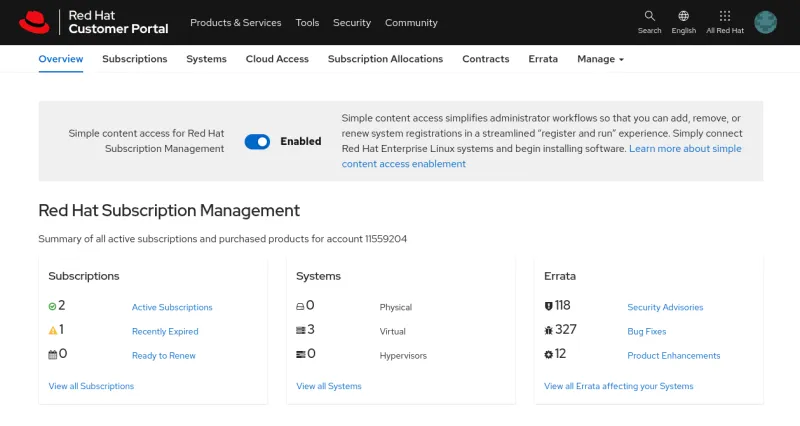Disable the simple content access toggle
This screenshot has width=800, height=426.
(x=257, y=141)
